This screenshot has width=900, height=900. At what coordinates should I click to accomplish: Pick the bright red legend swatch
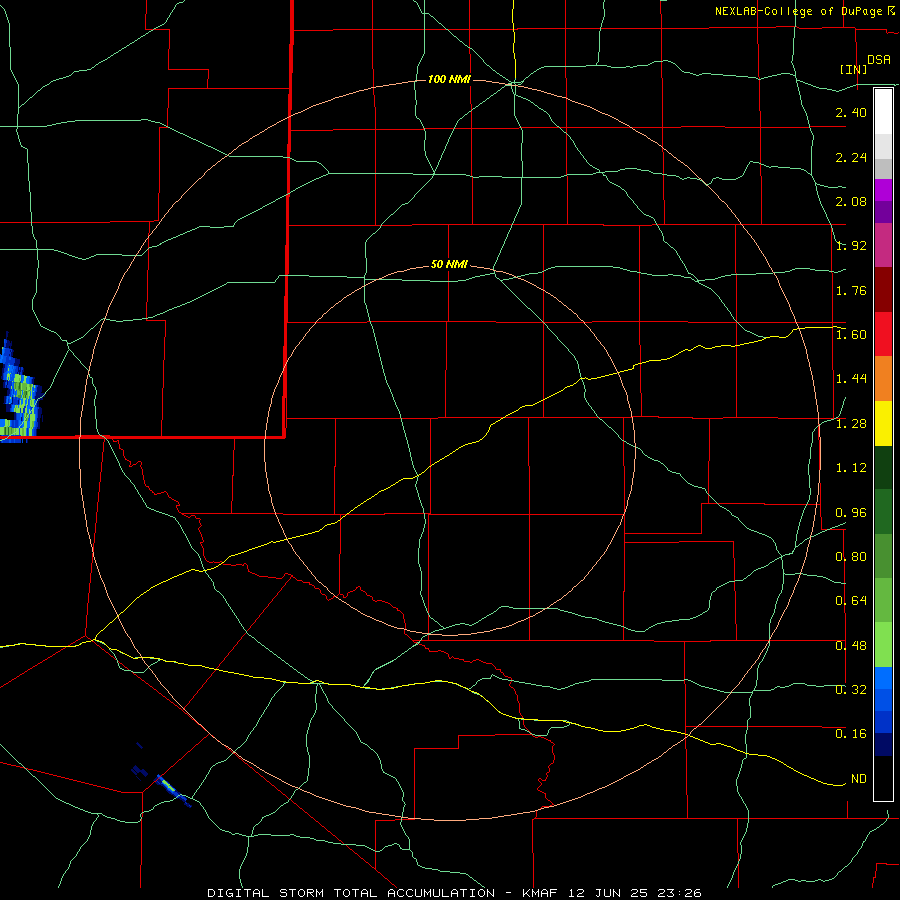point(883,334)
